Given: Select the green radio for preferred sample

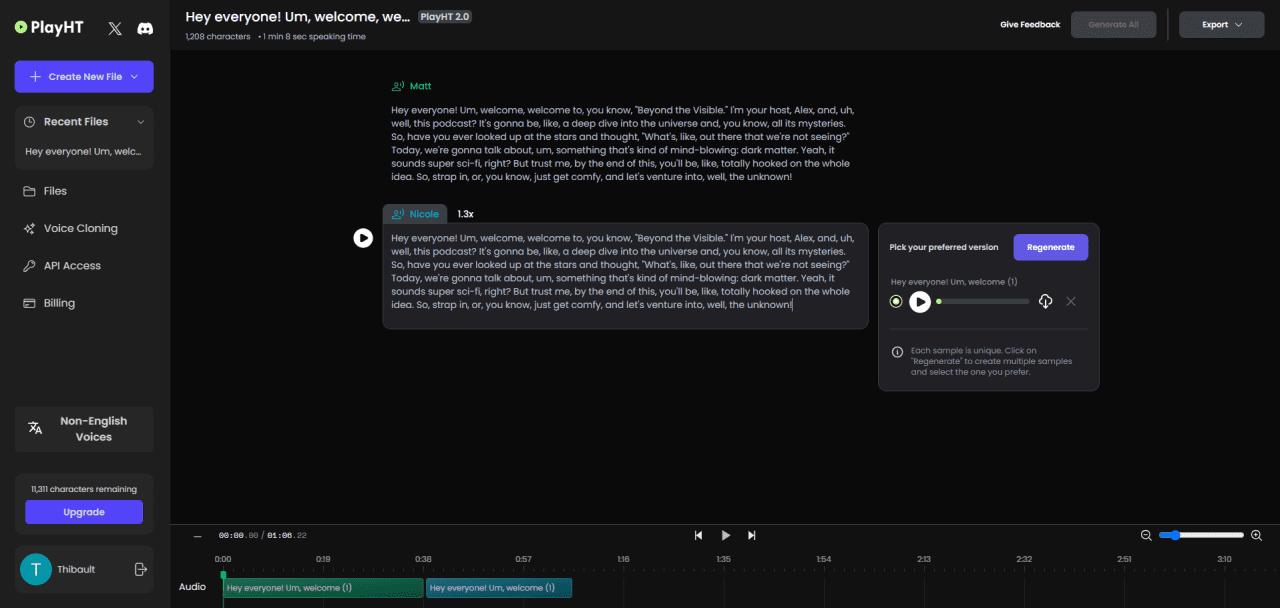Looking at the screenshot, I should (896, 301).
